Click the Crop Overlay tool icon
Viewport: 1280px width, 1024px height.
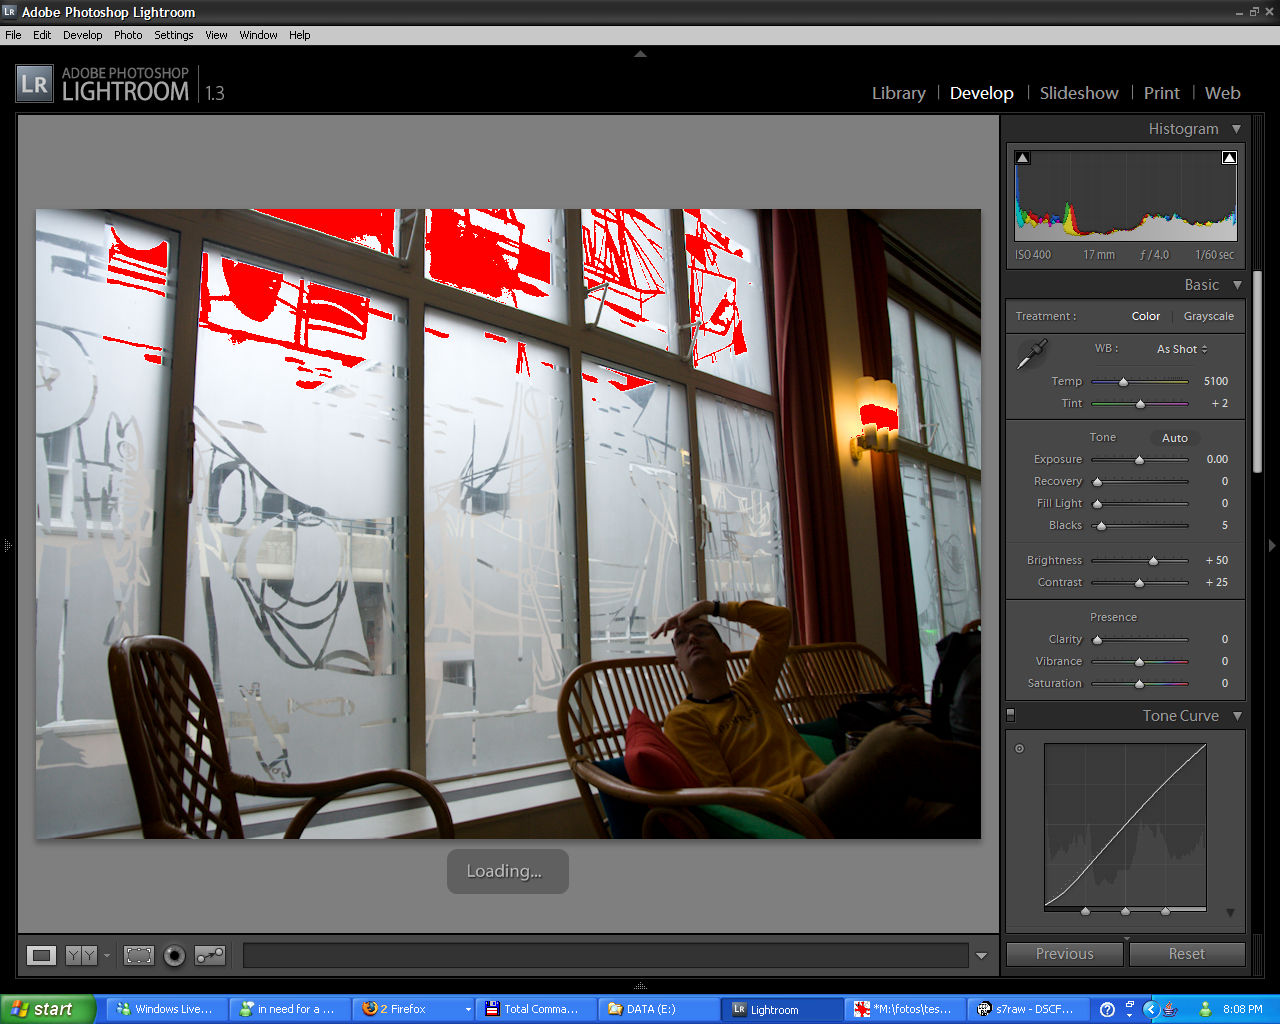pyautogui.click(x=138, y=956)
